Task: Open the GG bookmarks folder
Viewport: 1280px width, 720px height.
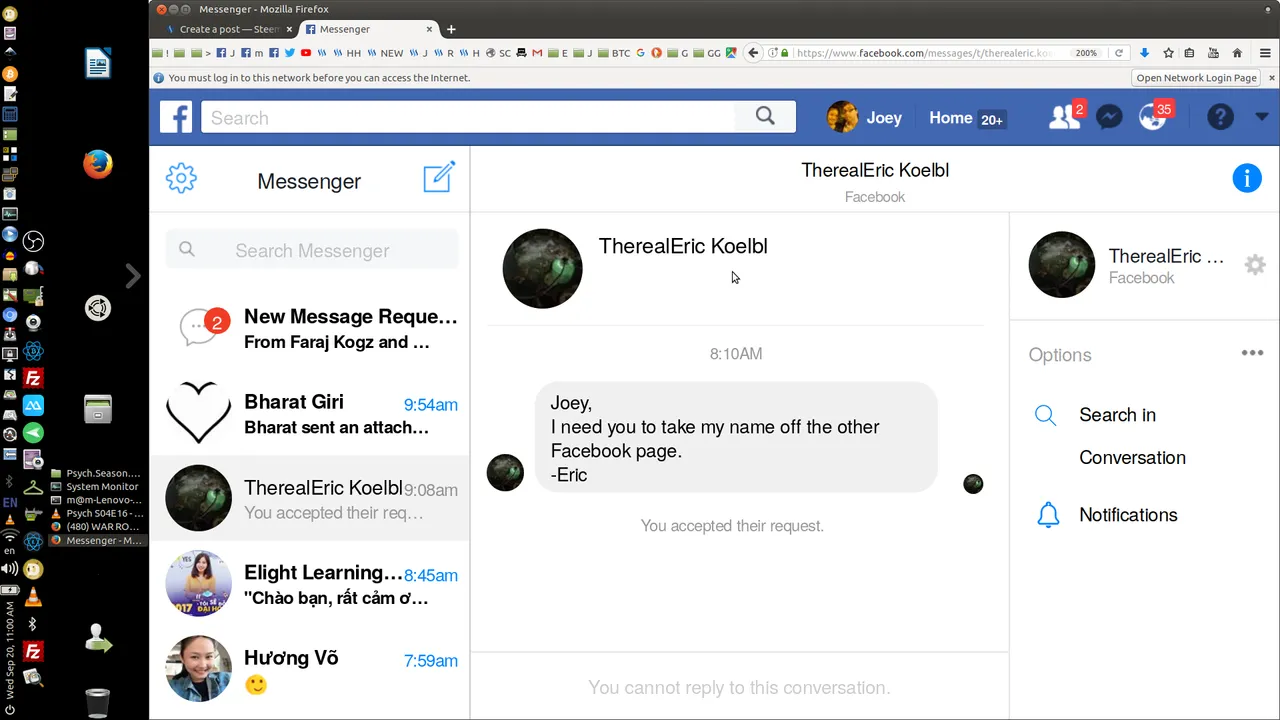Action: coord(708,53)
